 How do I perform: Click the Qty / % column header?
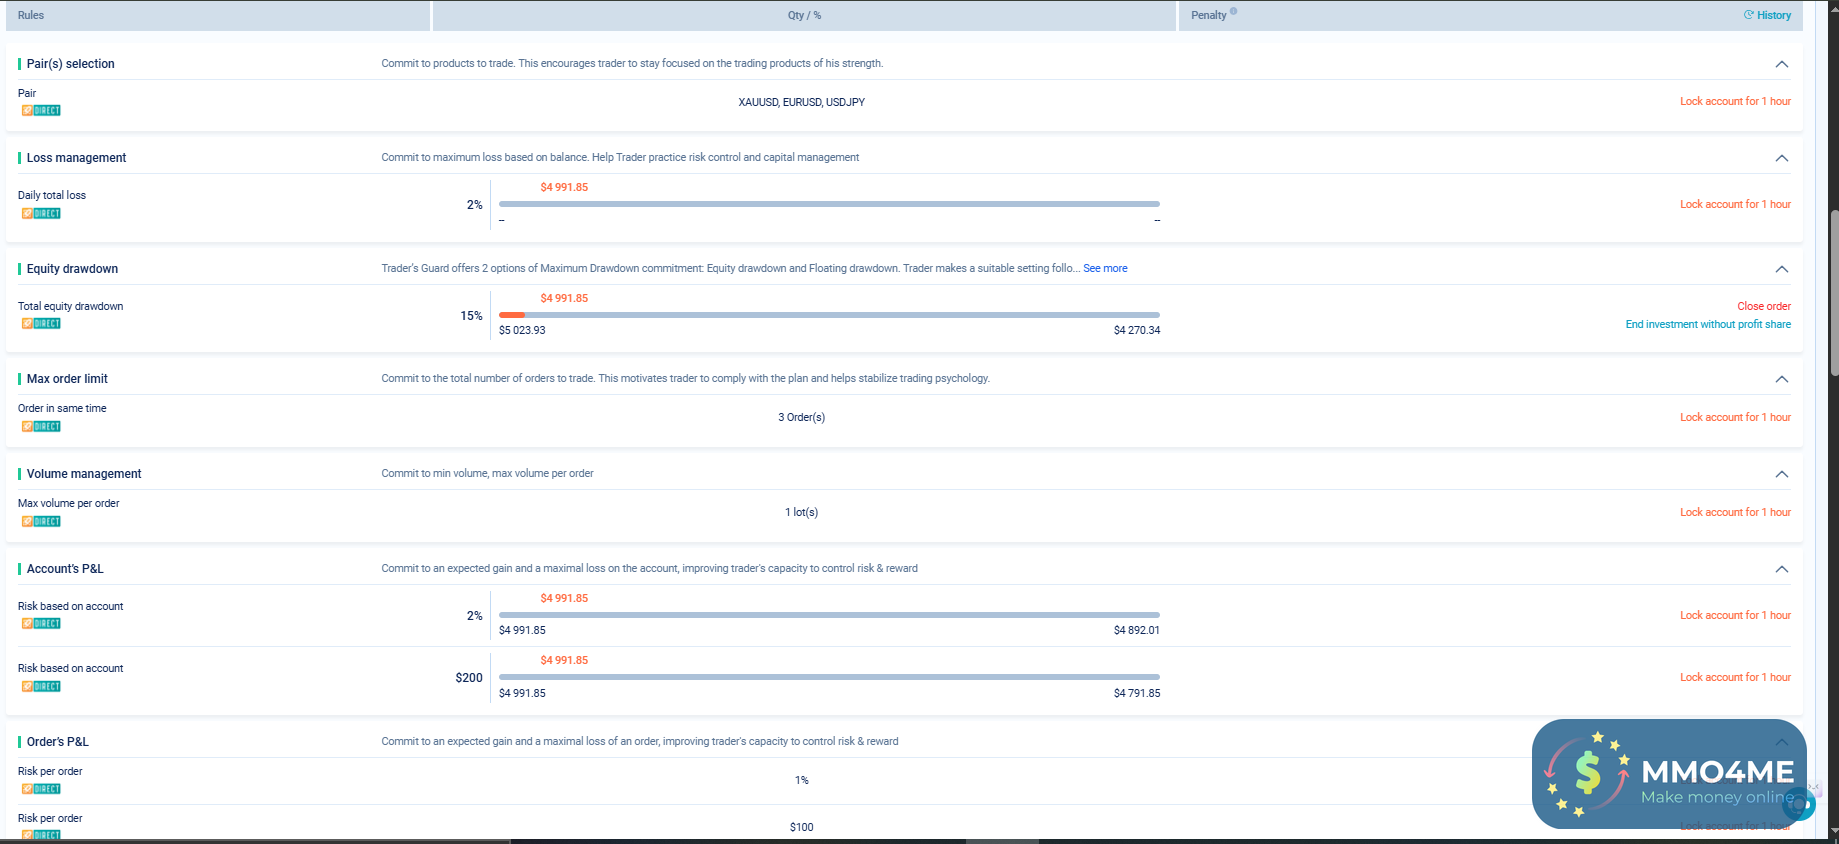(x=804, y=15)
